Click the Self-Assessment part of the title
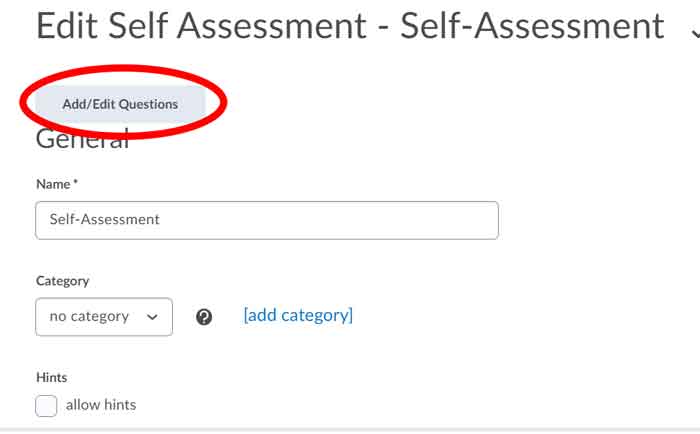700x434 pixels. [x=532, y=25]
